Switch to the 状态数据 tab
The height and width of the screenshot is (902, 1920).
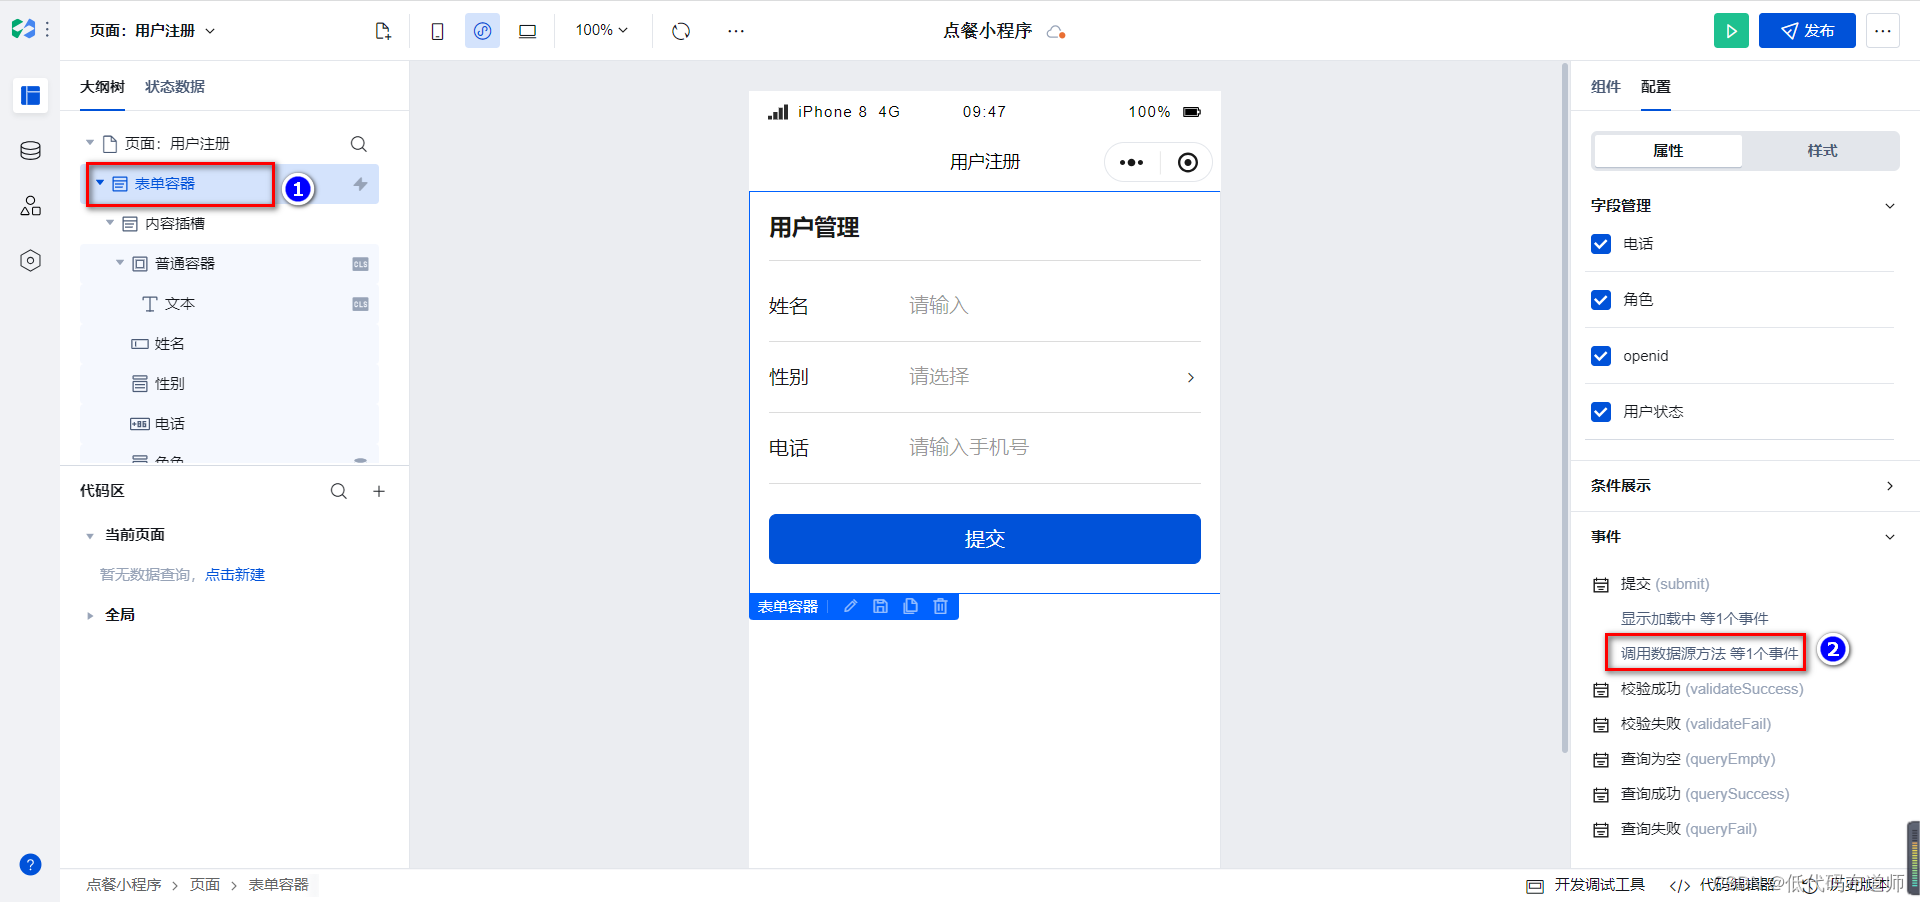point(175,87)
